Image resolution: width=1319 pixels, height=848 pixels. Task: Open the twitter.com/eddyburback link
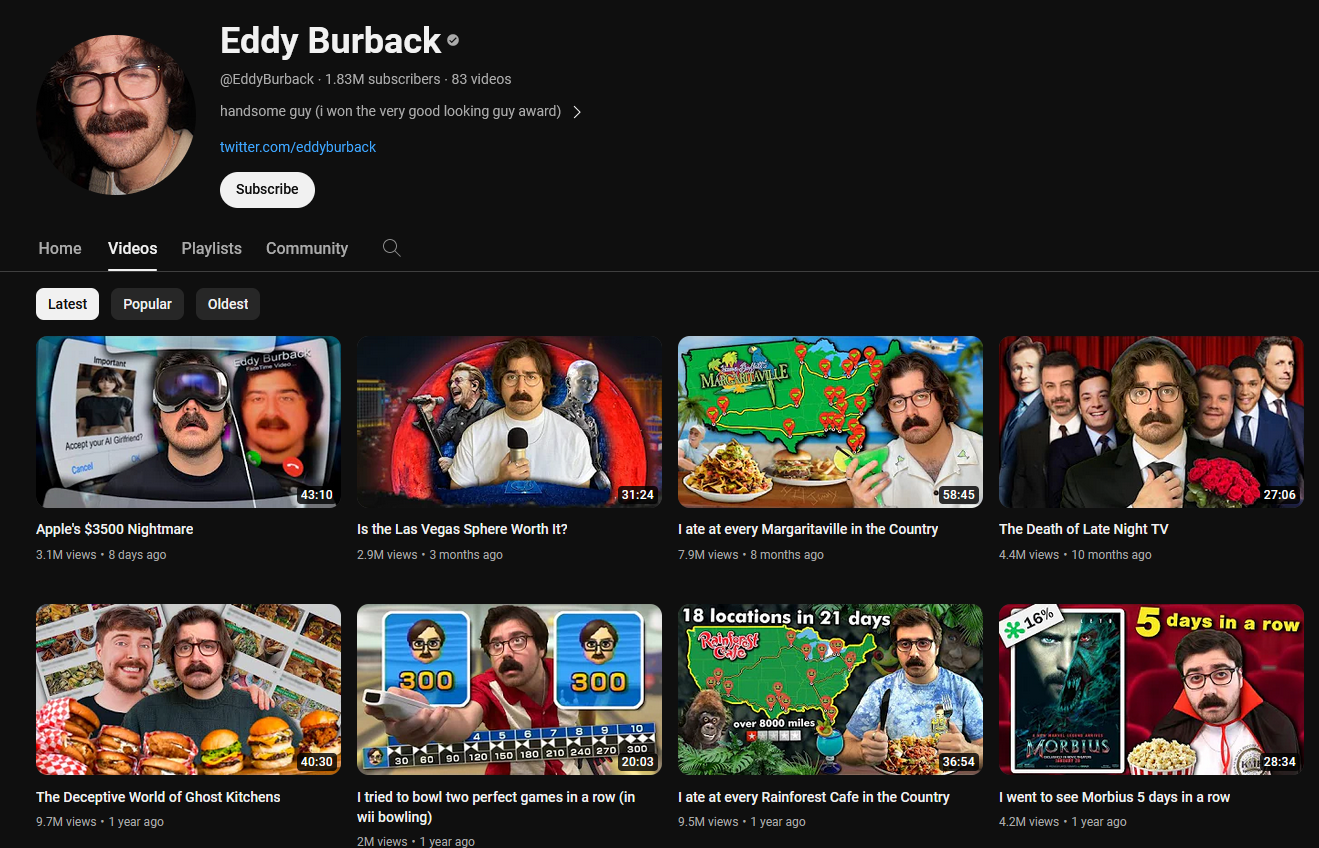pyautogui.click(x=298, y=147)
